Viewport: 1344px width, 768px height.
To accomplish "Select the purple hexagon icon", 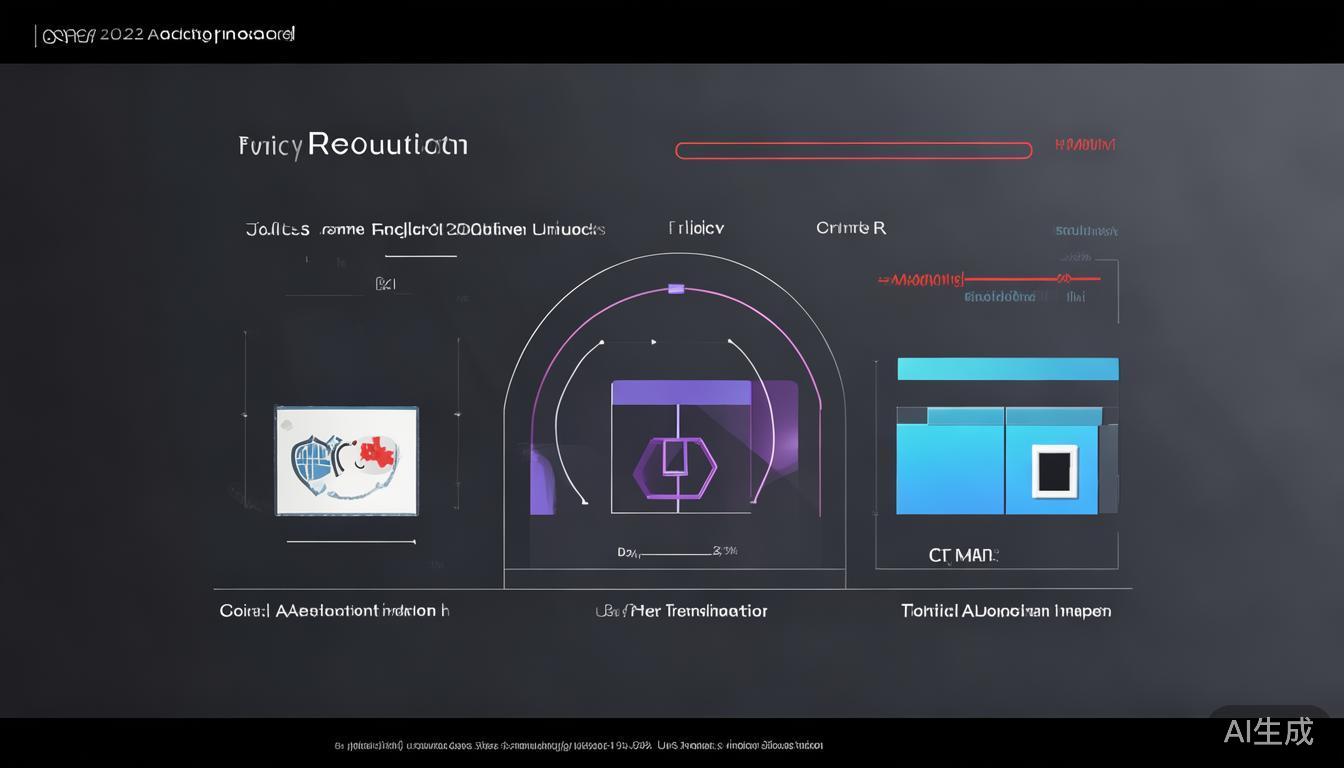I will (x=675, y=467).
